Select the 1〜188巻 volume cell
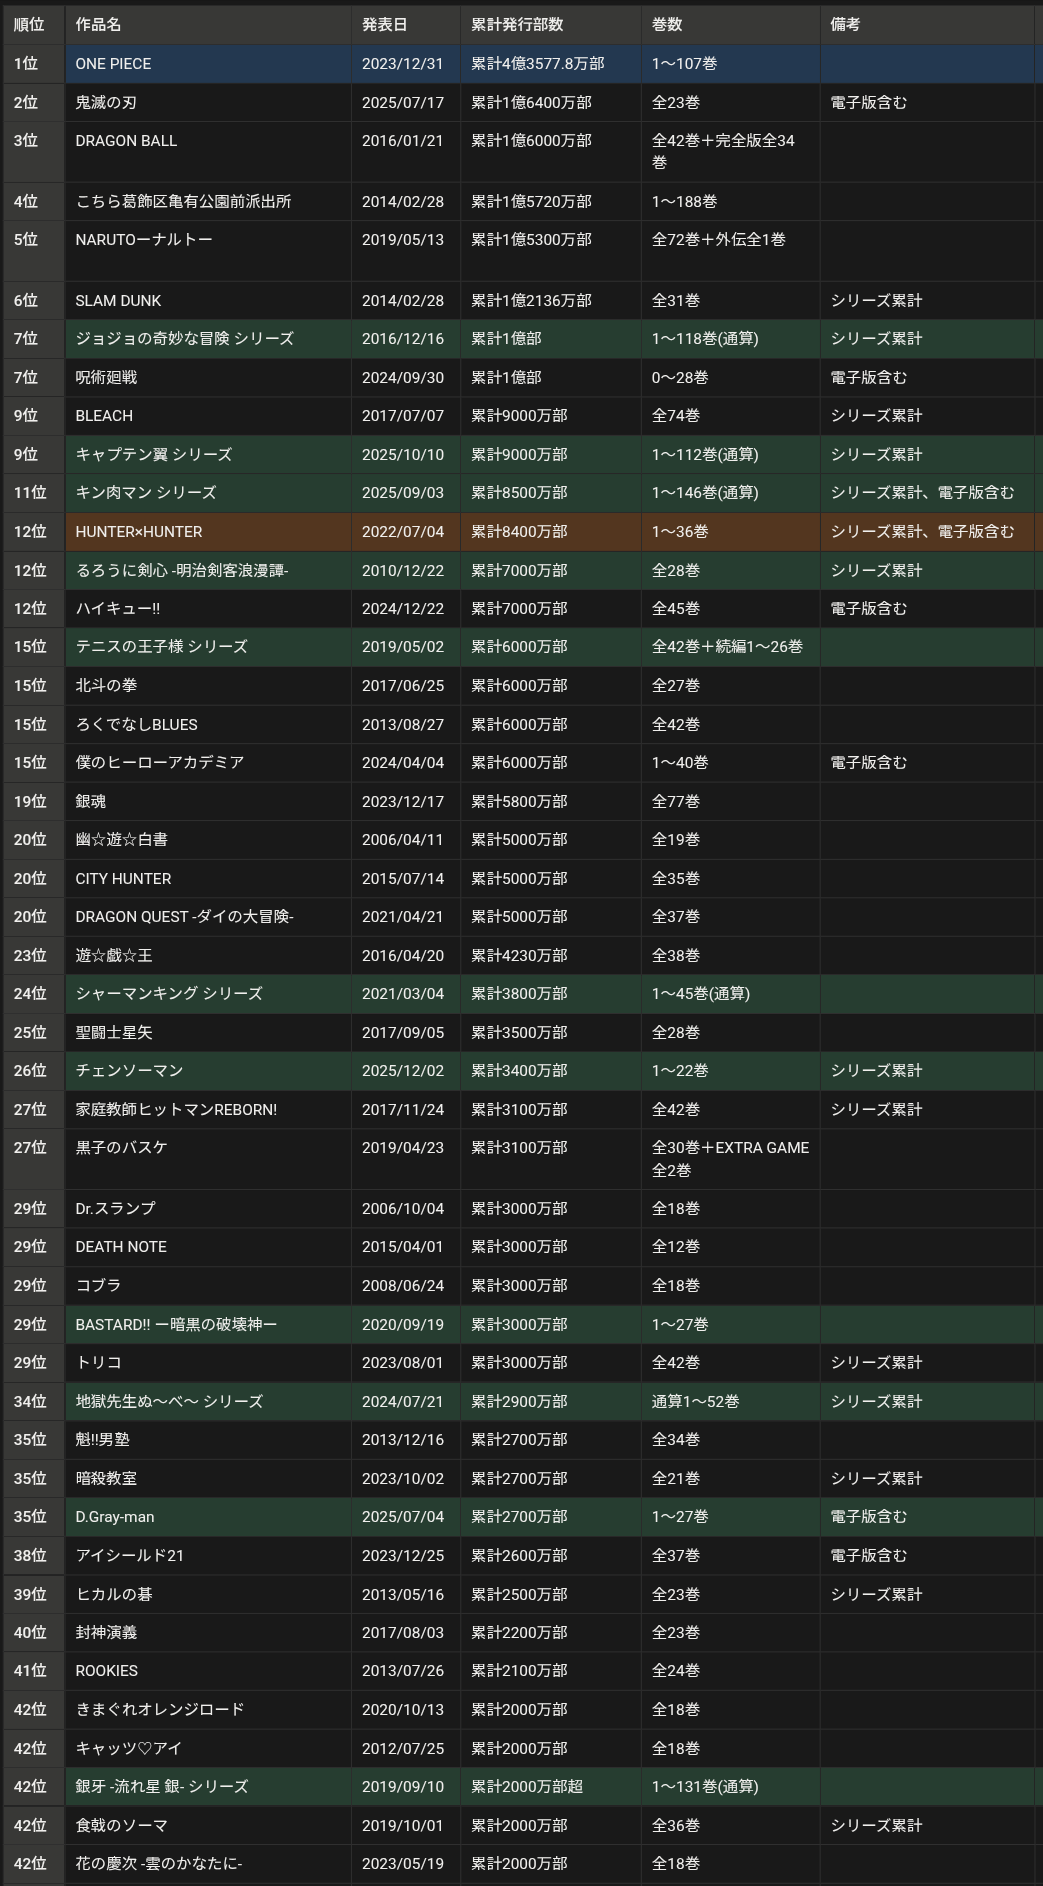Image resolution: width=1043 pixels, height=1886 pixels. click(x=731, y=201)
